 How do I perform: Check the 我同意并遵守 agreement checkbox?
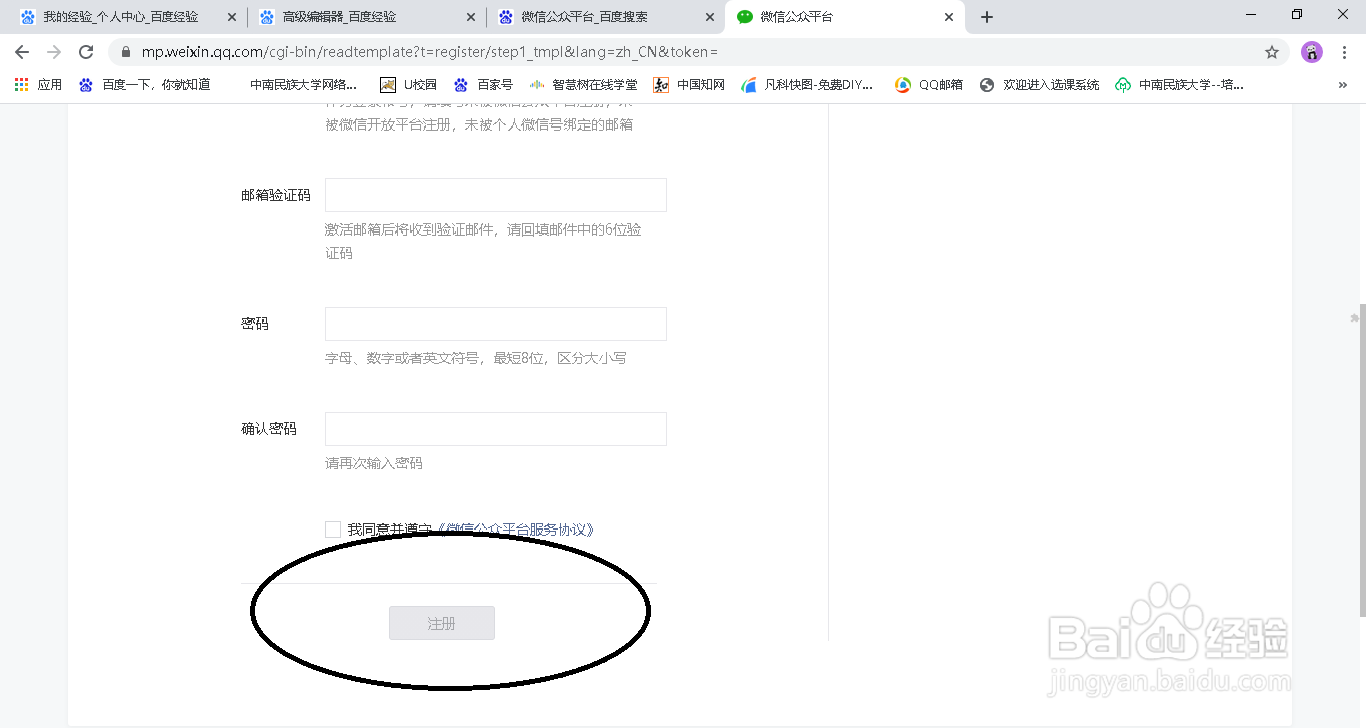pyautogui.click(x=333, y=528)
